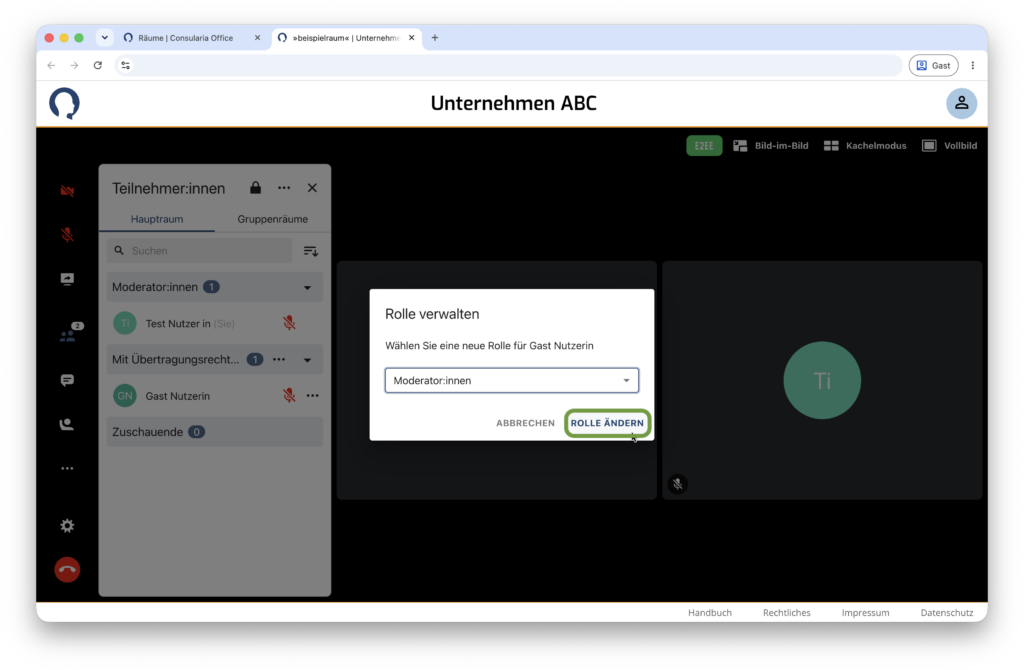Screen dimensions: 1024x670
Task: Open Rechtliches footer link
Action: 786,613
